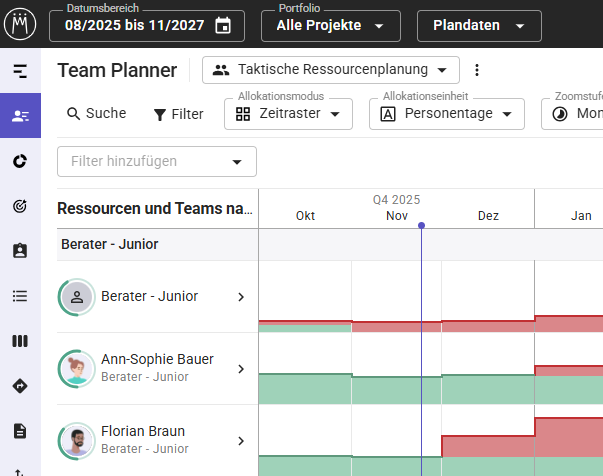Image resolution: width=603 pixels, height=476 pixels.
Task: Open the clipboard person sidebar icon
Action: point(20,251)
